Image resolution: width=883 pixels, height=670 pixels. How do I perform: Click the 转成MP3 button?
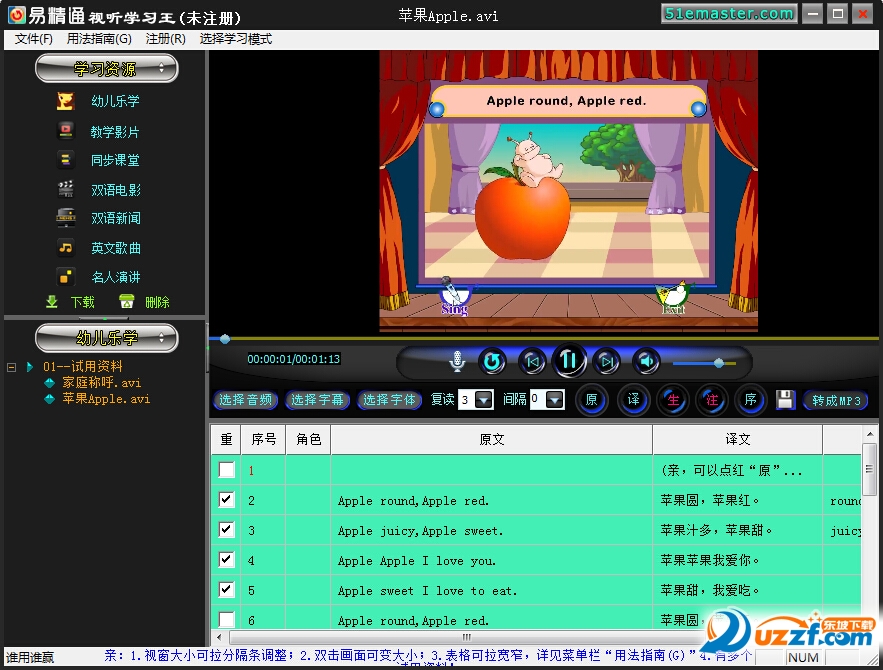click(836, 400)
